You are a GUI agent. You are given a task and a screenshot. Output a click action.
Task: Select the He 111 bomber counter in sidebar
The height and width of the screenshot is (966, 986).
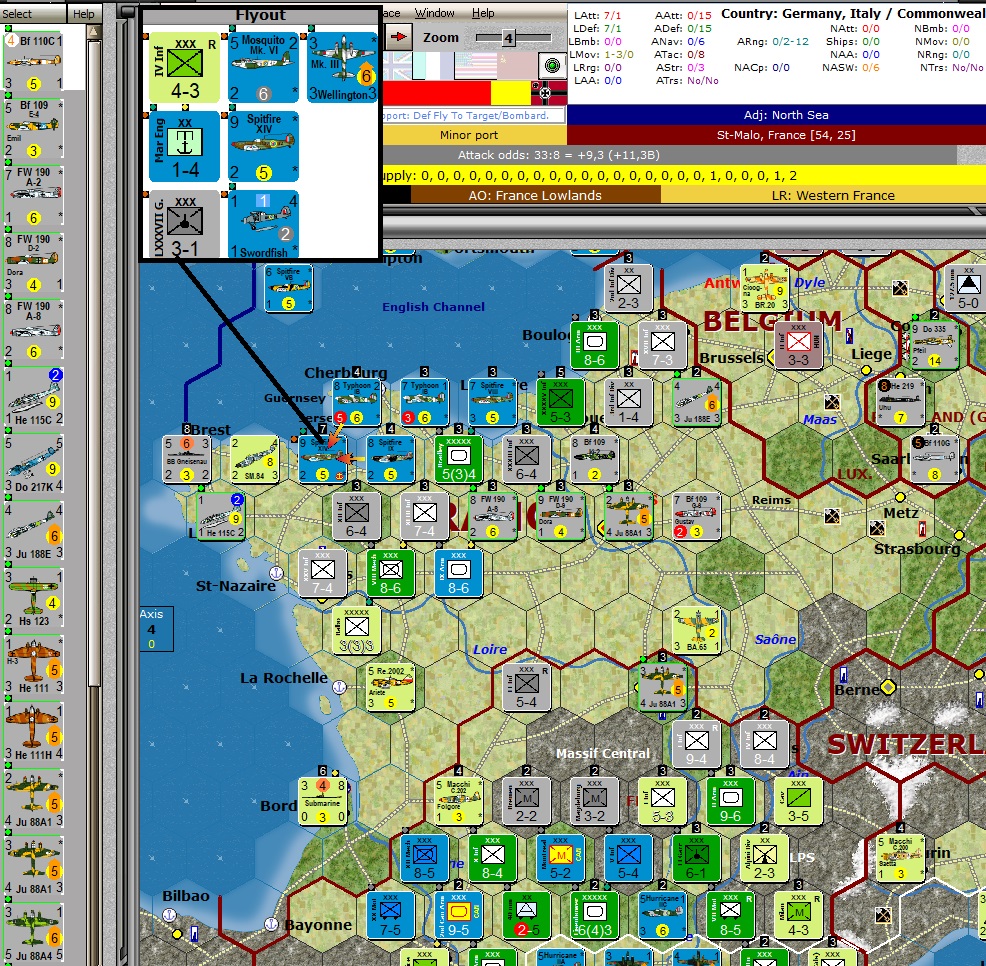[x=35, y=665]
